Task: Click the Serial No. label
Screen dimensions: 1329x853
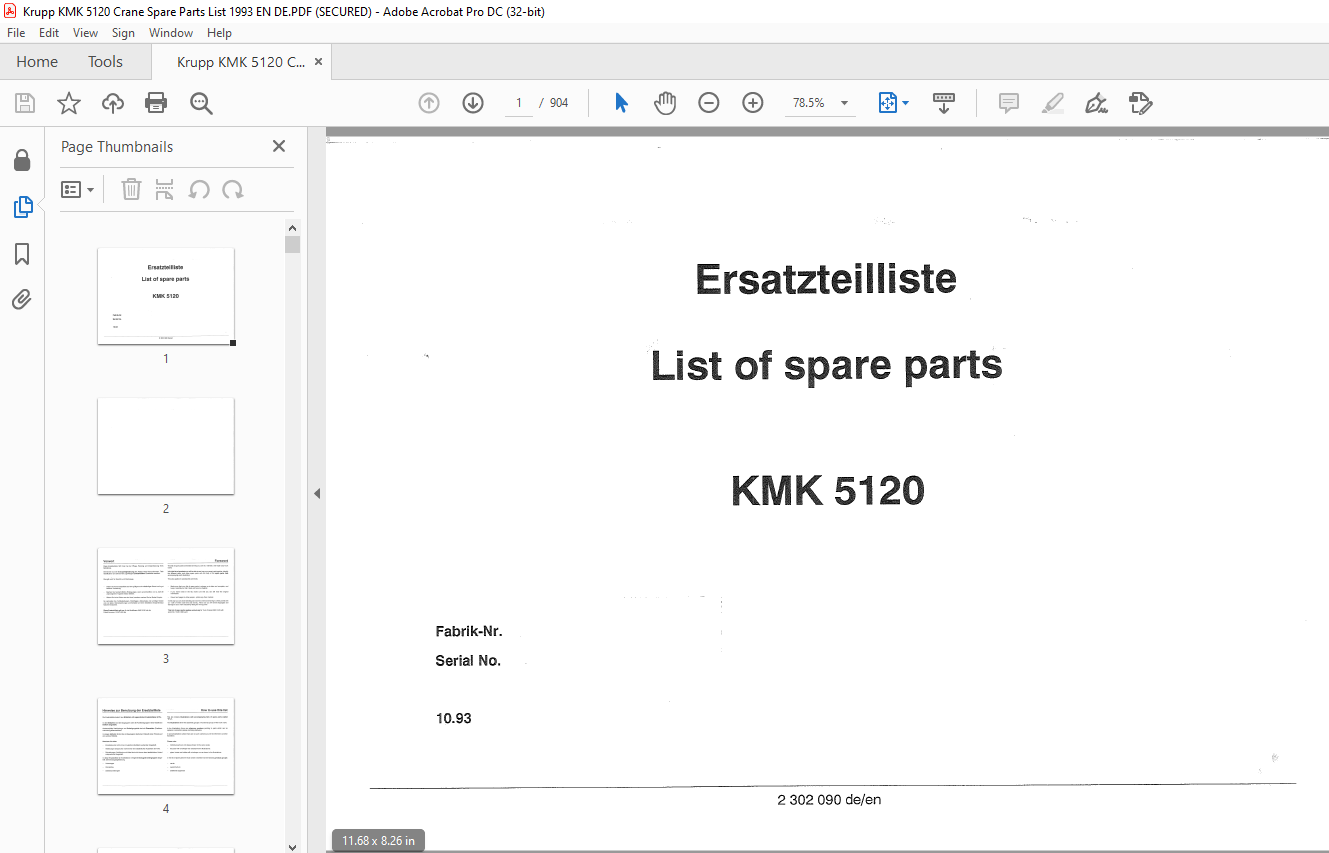Action: point(468,661)
